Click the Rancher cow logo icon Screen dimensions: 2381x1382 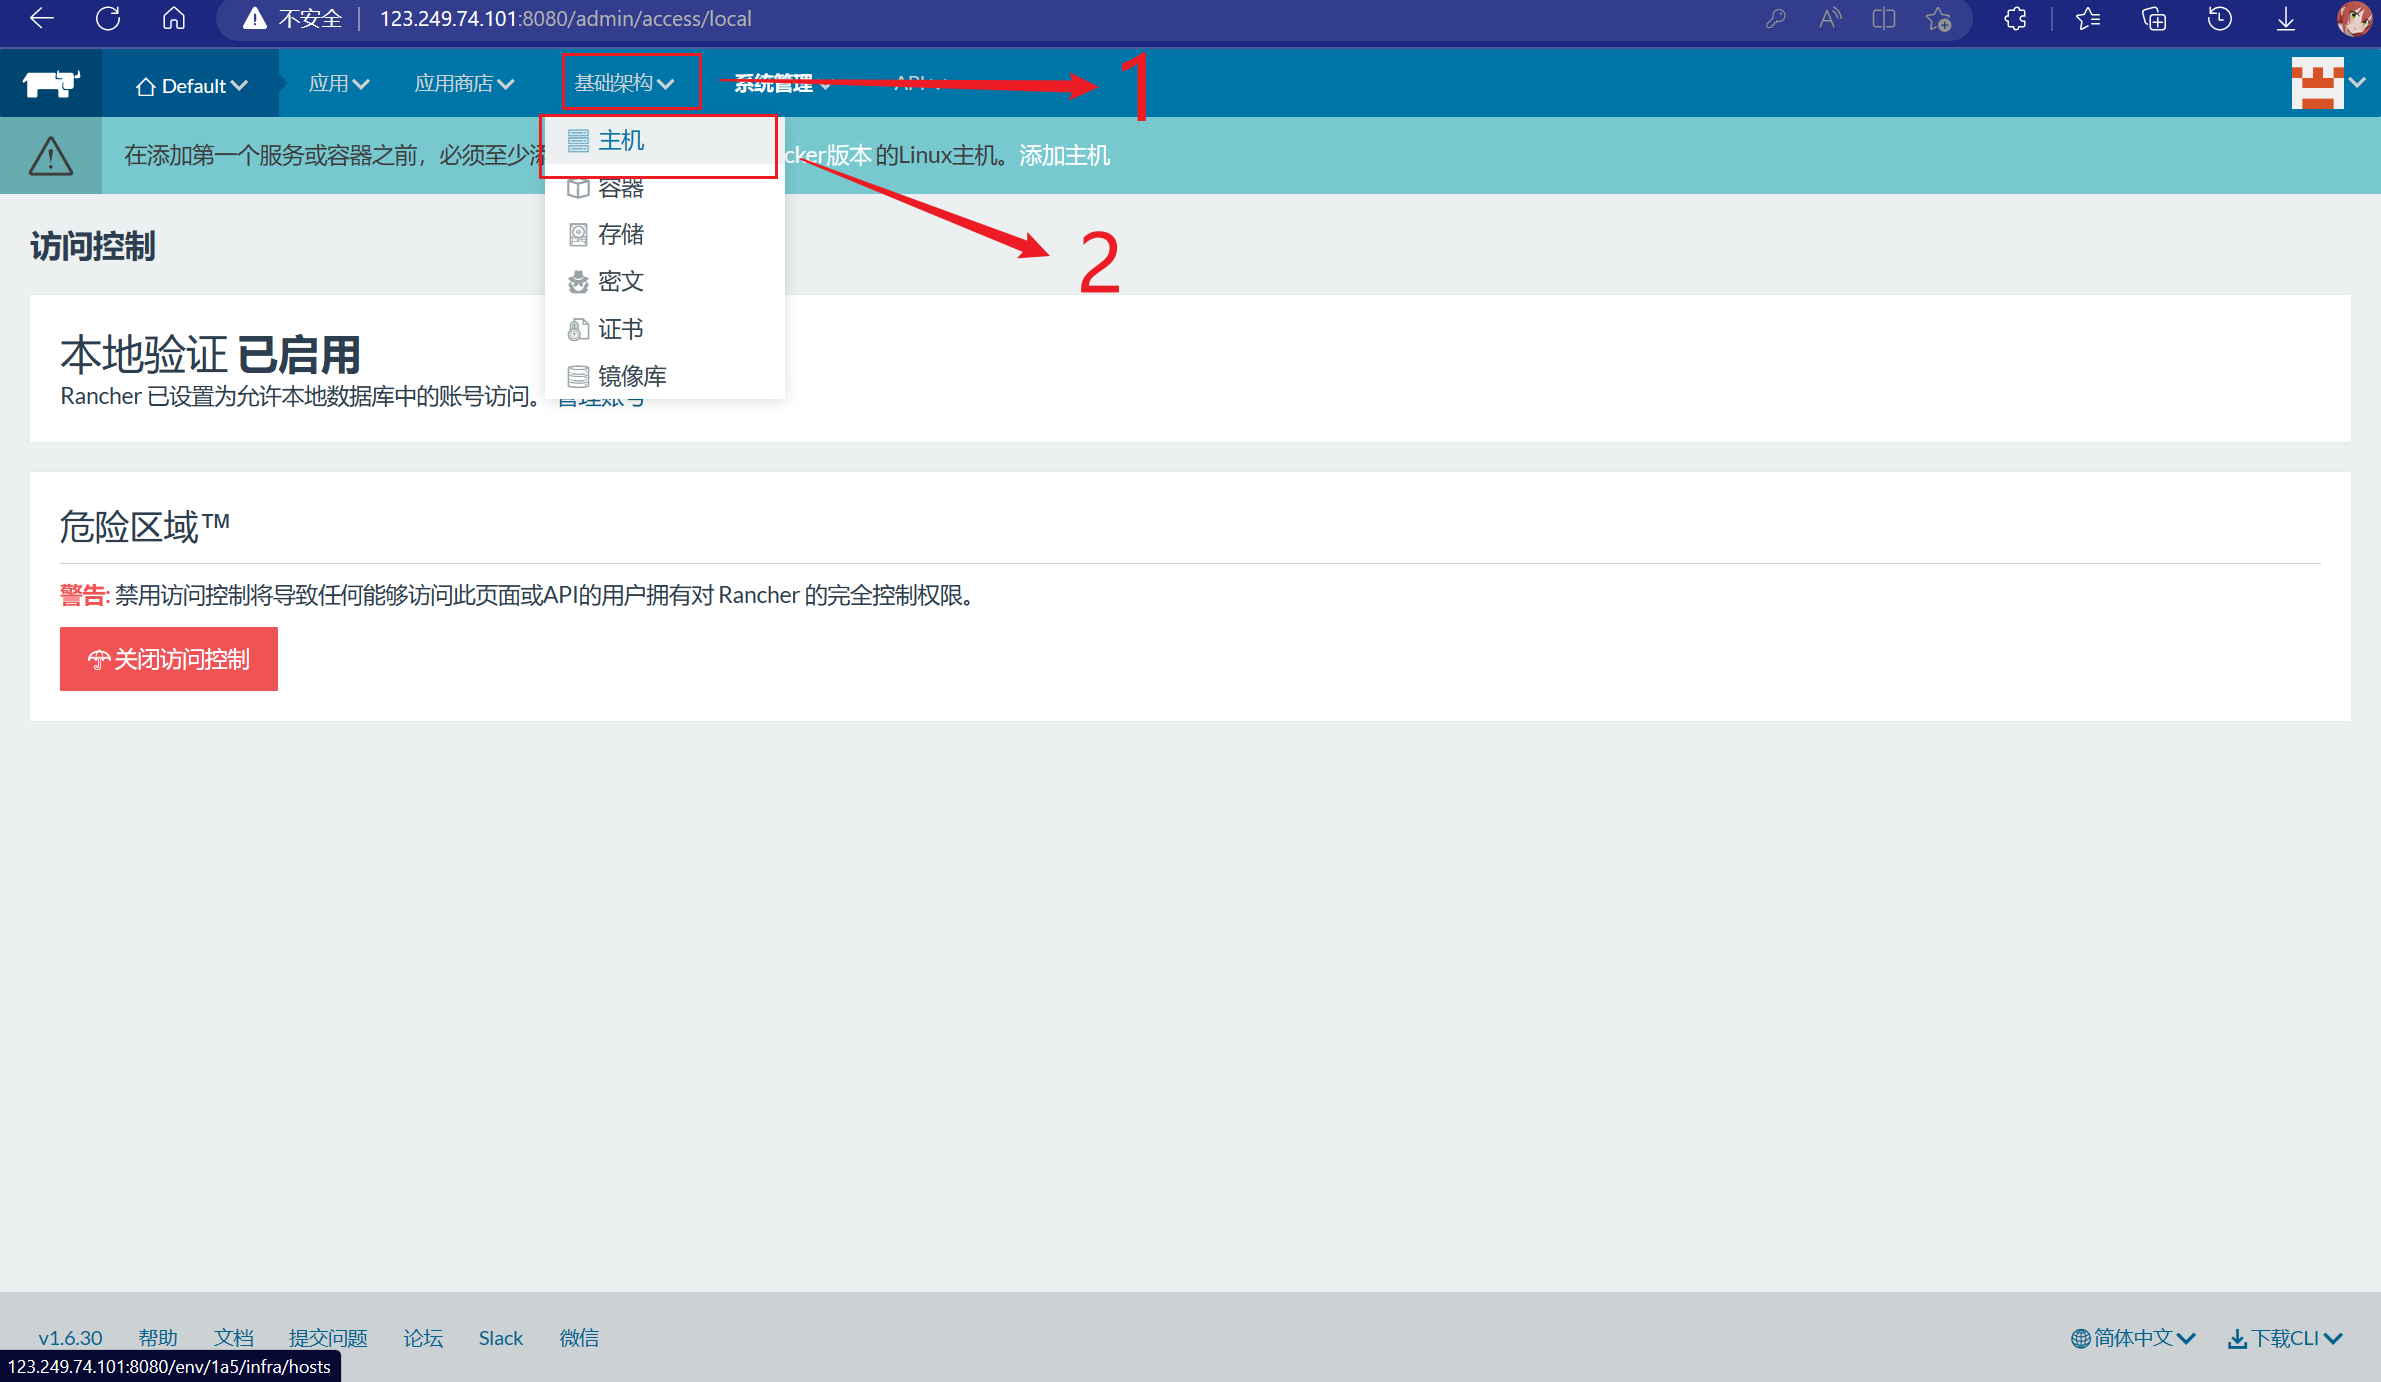tap(50, 84)
